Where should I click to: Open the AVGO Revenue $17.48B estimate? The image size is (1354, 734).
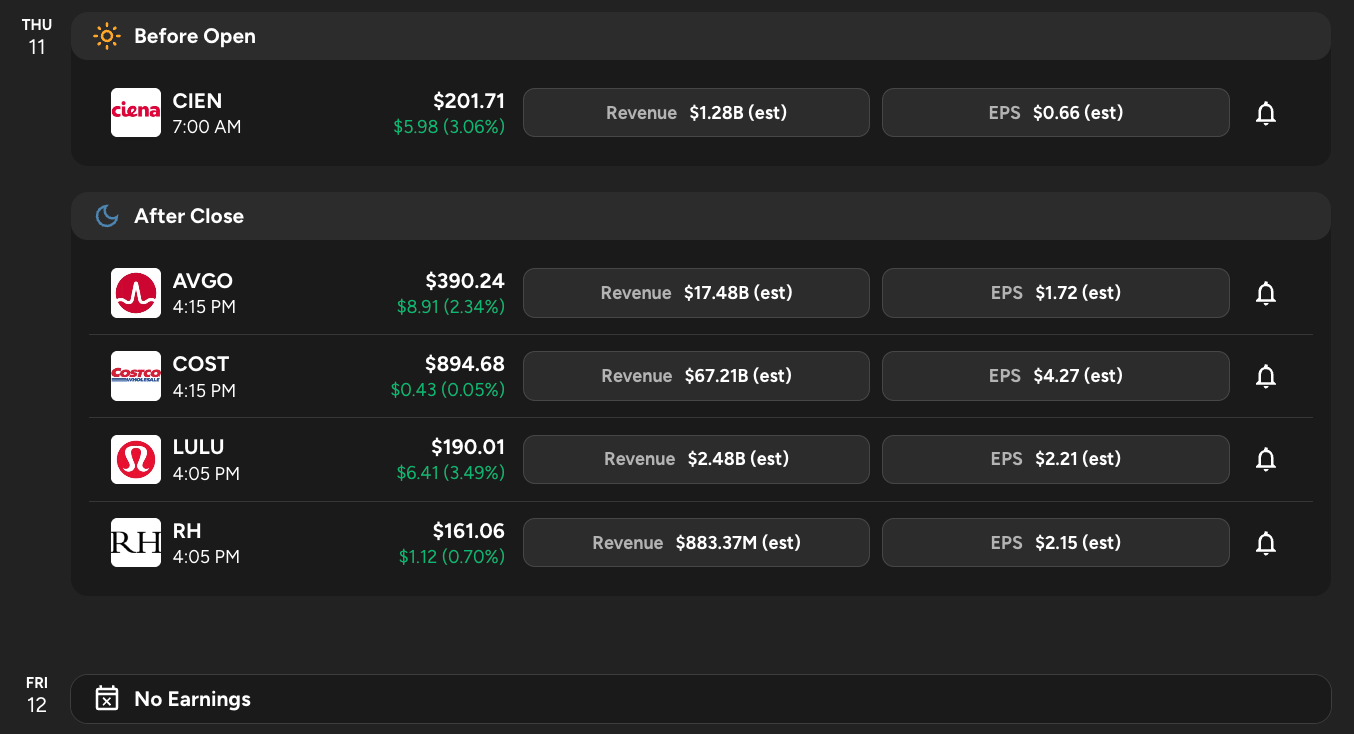pyautogui.click(x=696, y=293)
